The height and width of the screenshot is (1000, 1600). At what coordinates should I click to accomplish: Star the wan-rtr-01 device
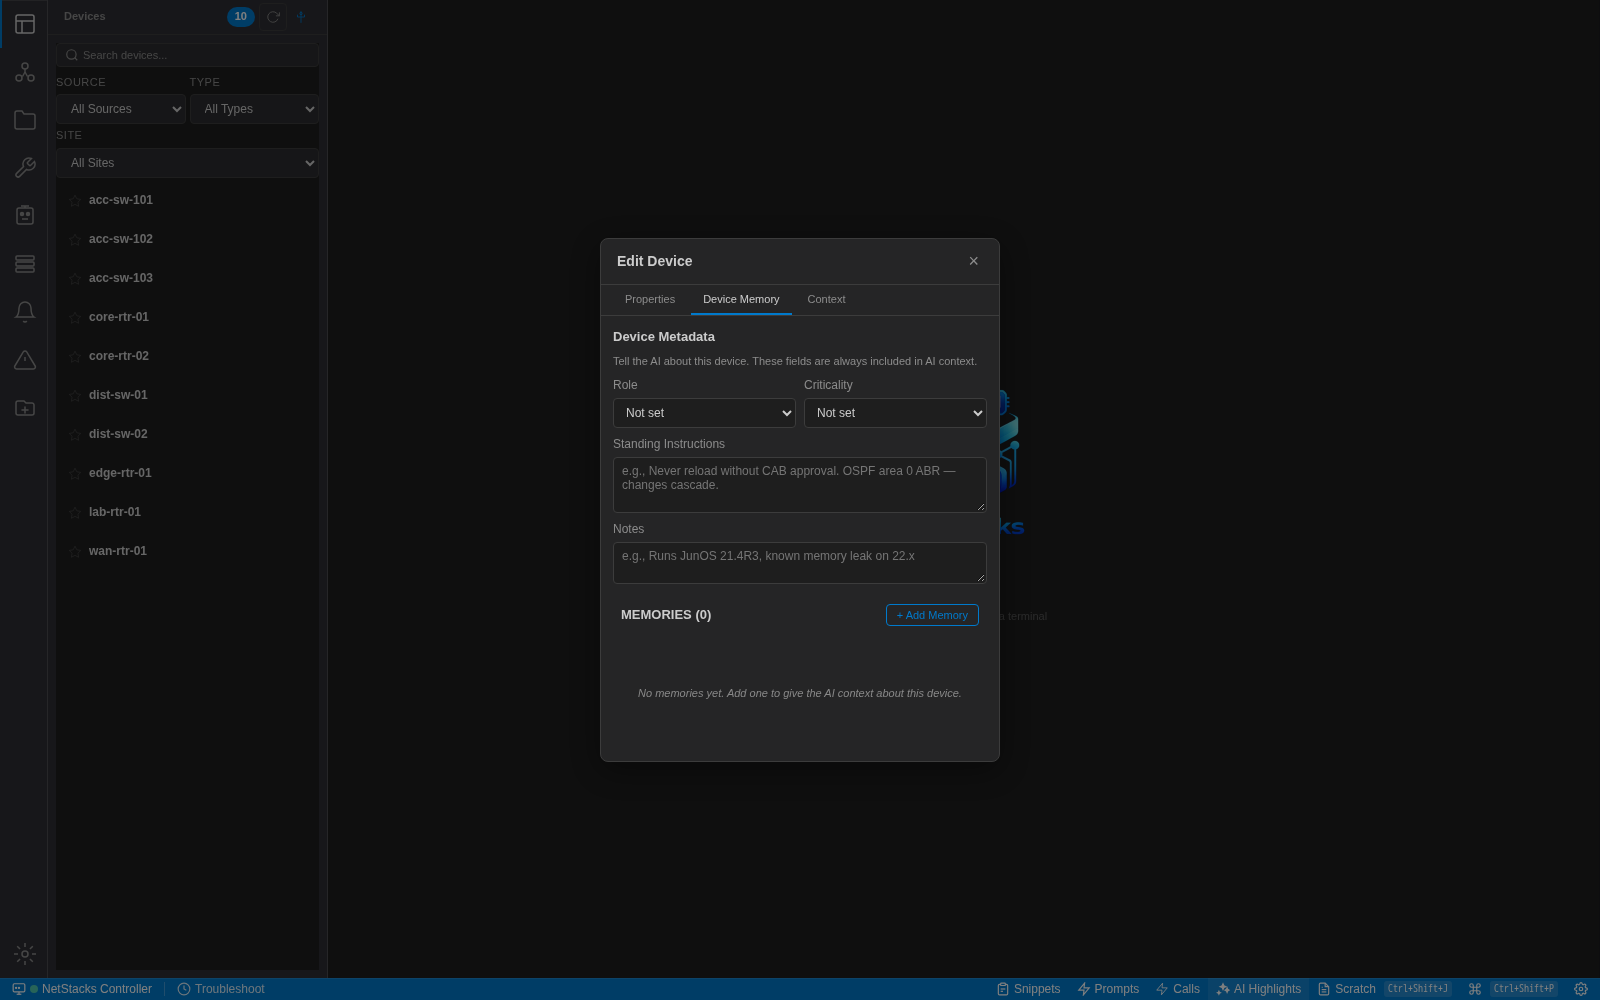click(x=75, y=552)
